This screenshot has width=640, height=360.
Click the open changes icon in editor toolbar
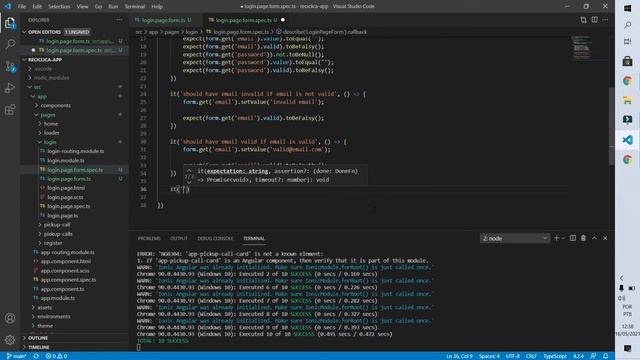[583, 20]
